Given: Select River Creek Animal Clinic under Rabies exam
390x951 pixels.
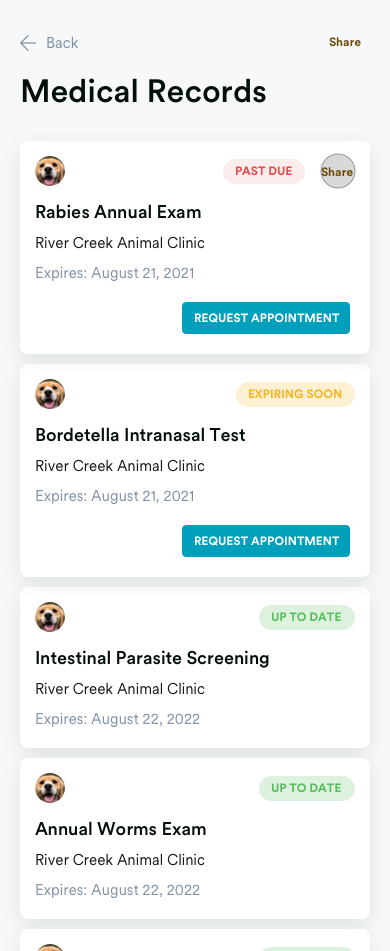Looking at the screenshot, I should pyautogui.click(x=120, y=243).
